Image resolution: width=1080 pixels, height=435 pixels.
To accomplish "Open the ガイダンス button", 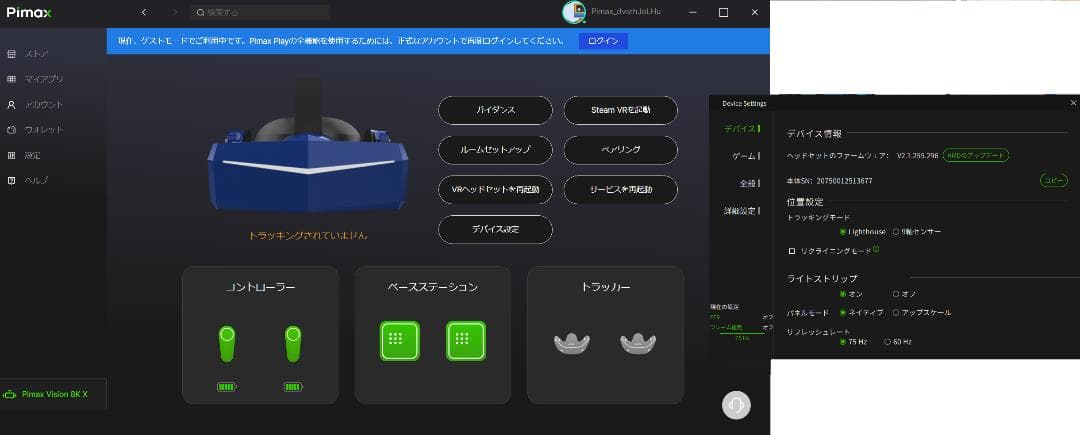I will pos(495,110).
